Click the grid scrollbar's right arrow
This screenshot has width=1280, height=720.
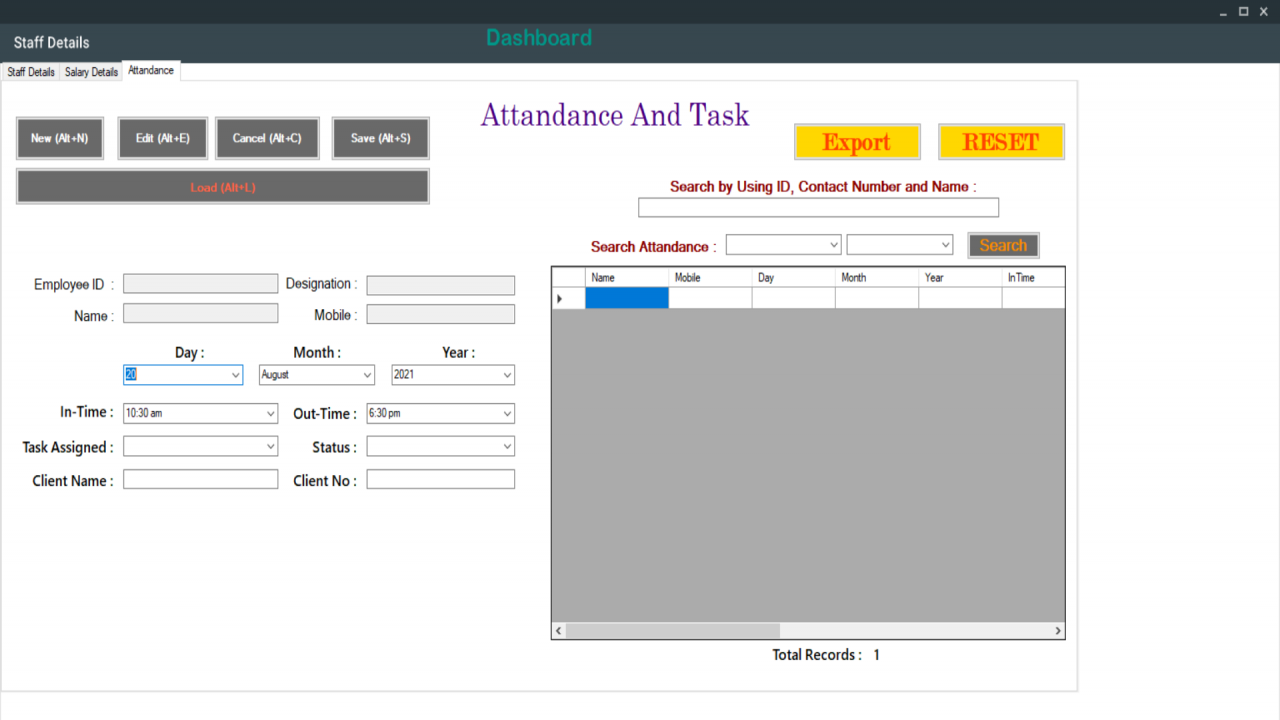pos(1058,631)
